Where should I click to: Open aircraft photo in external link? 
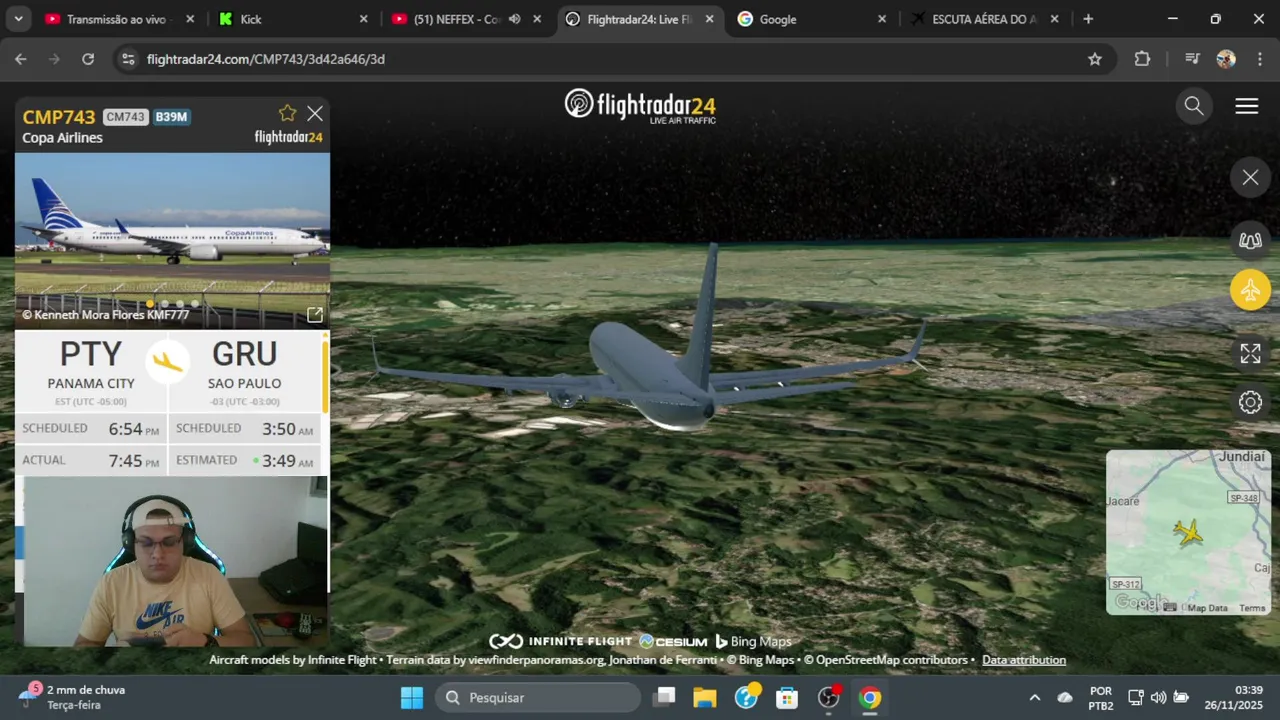[315, 315]
